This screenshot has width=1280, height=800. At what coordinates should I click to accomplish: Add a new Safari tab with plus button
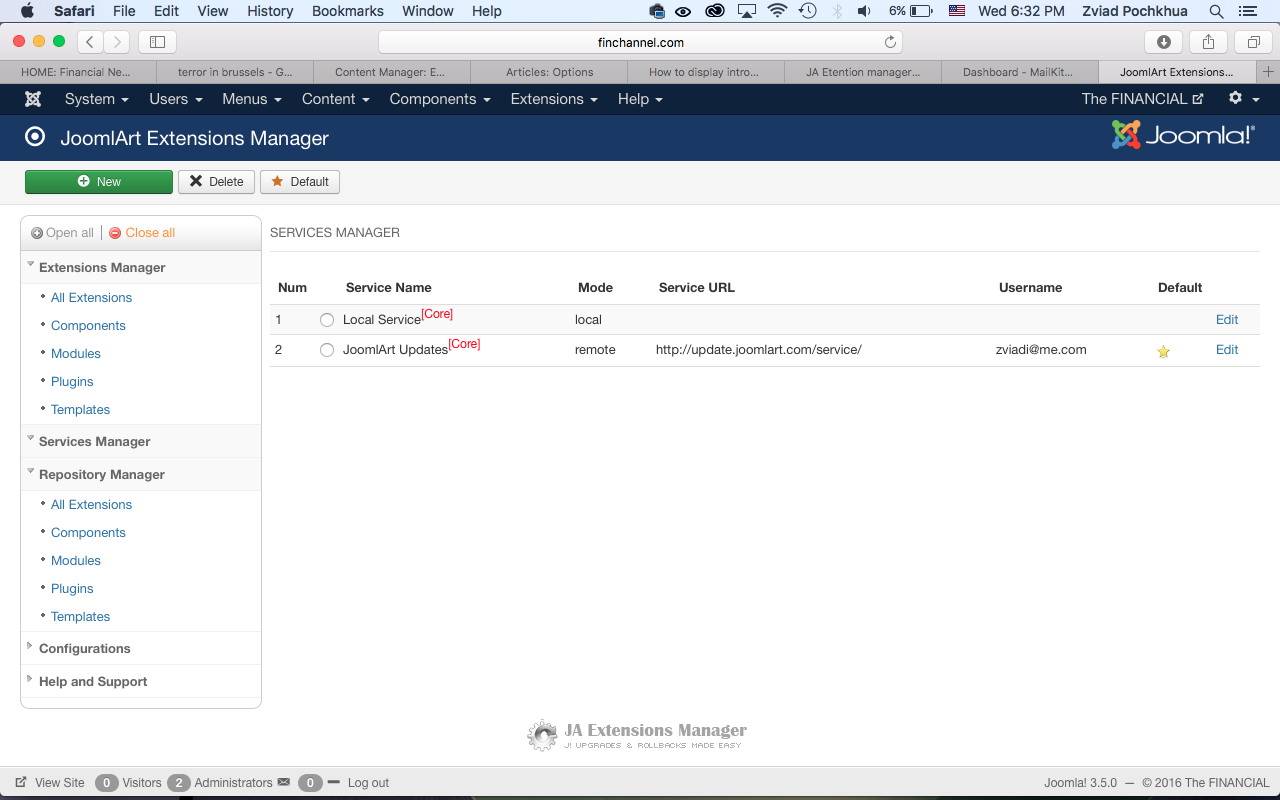click(x=1268, y=72)
